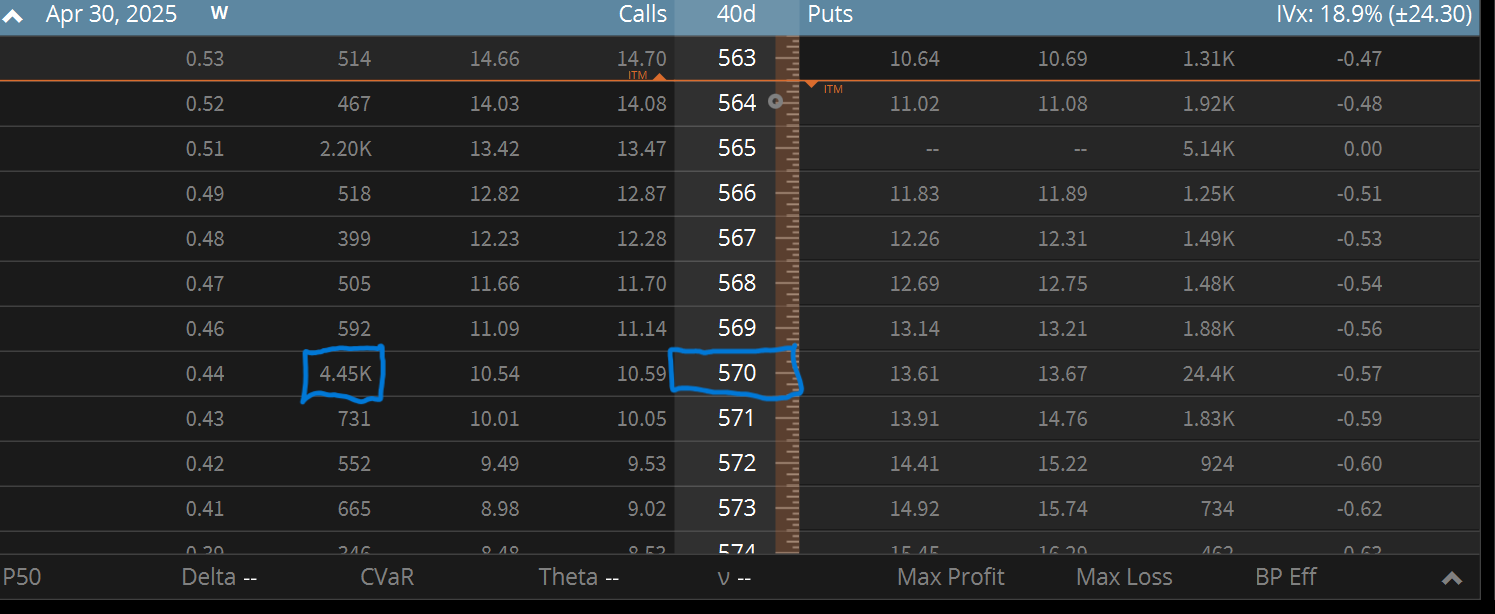Collapse the Apr 30, 2025 expiration chevron
This screenshot has width=1495, height=614.
click(x=13, y=16)
